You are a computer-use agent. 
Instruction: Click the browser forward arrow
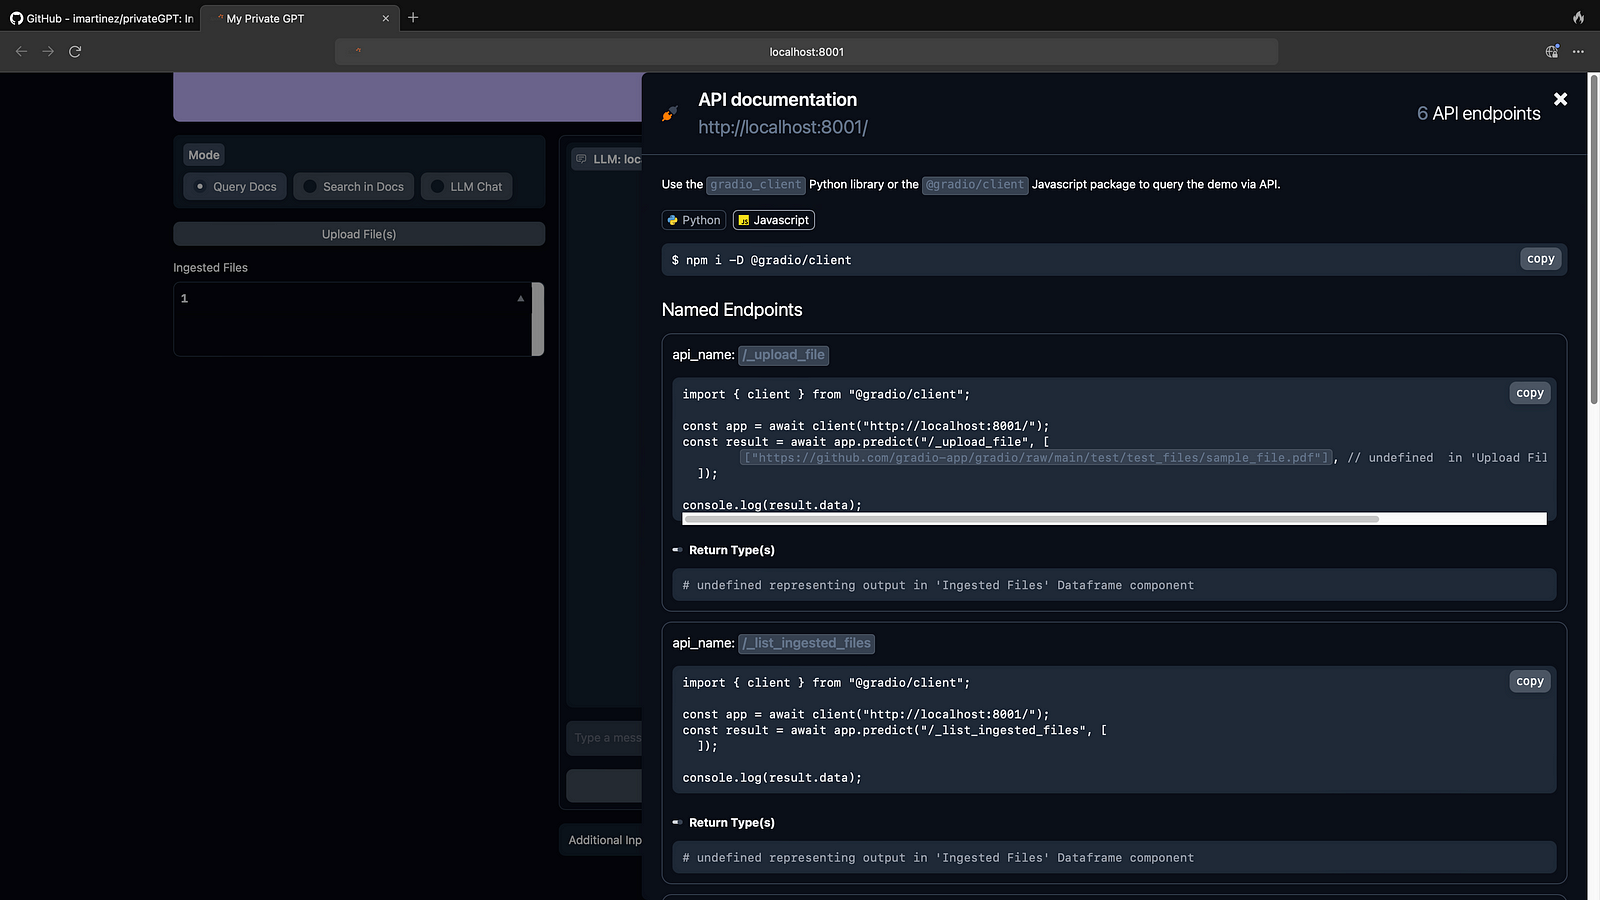[48, 51]
